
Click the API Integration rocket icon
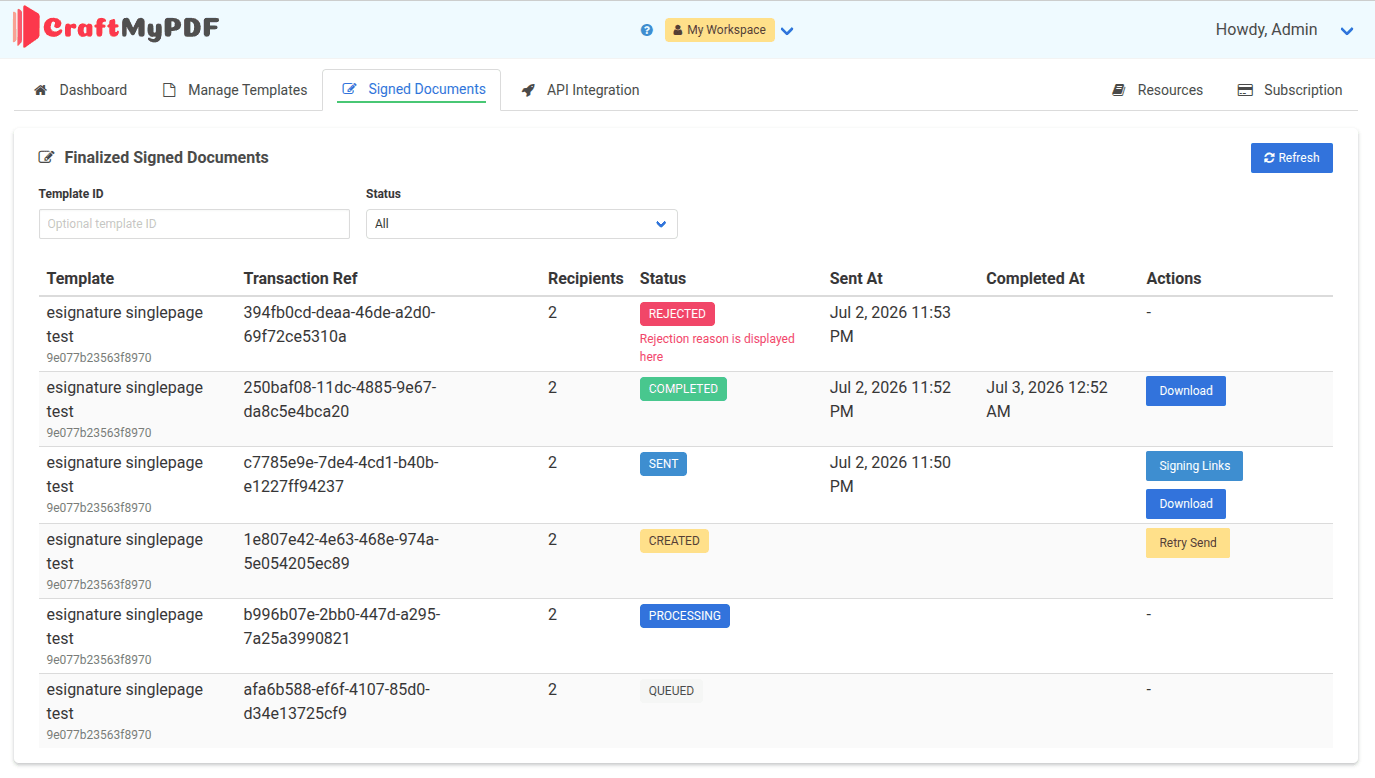click(x=528, y=90)
